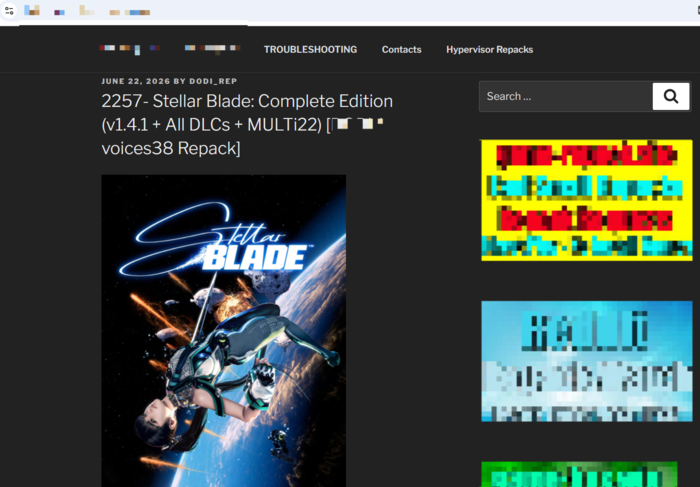This screenshot has width=700, height=487.
Task: Click the green sidebar banner
Action: click(x=579, y=475)
